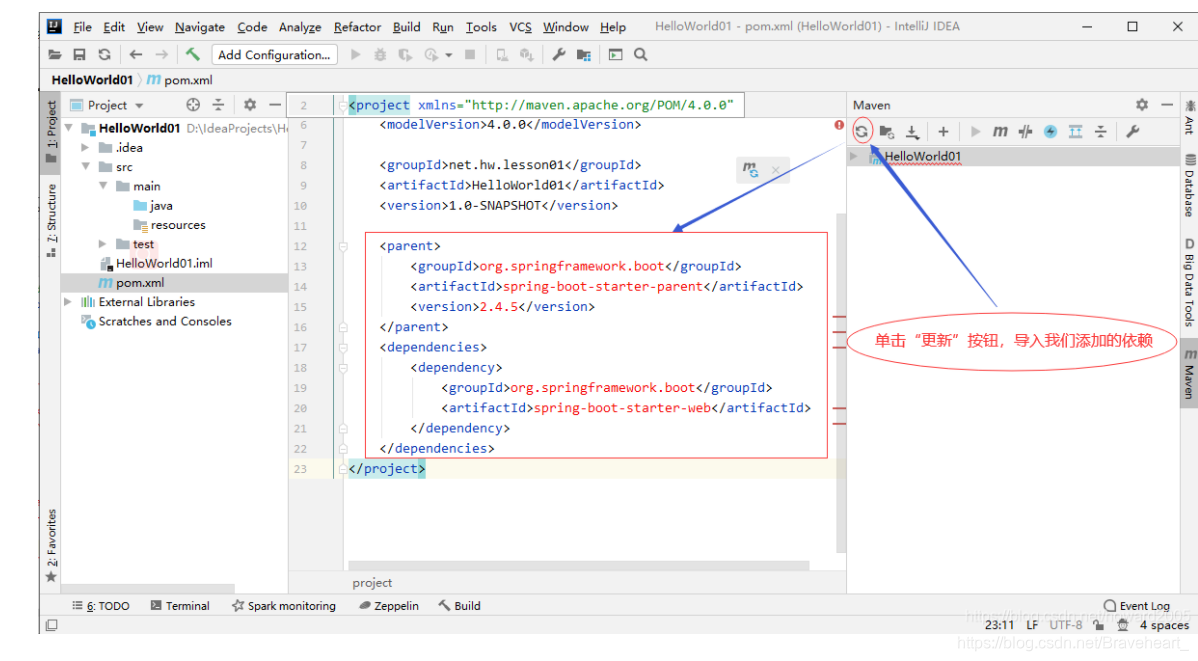Open the Terminal tool window

180,606
